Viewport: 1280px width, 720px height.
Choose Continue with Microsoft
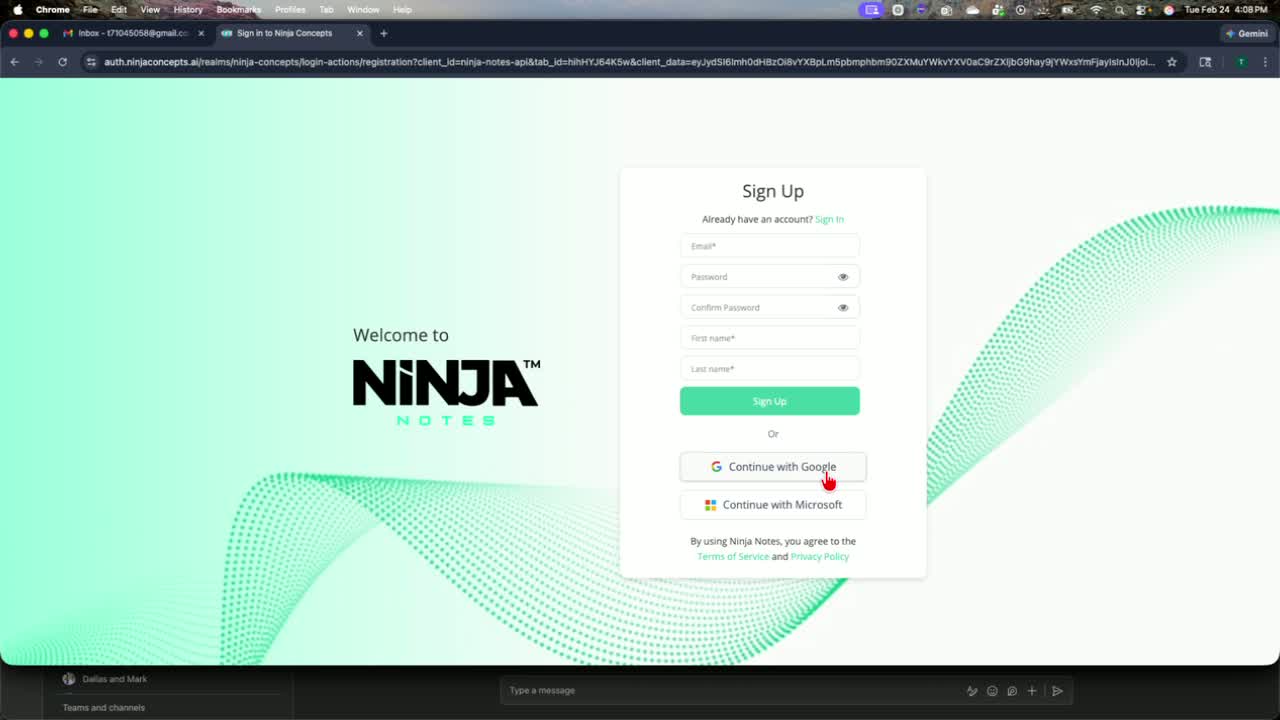(773, 505)
